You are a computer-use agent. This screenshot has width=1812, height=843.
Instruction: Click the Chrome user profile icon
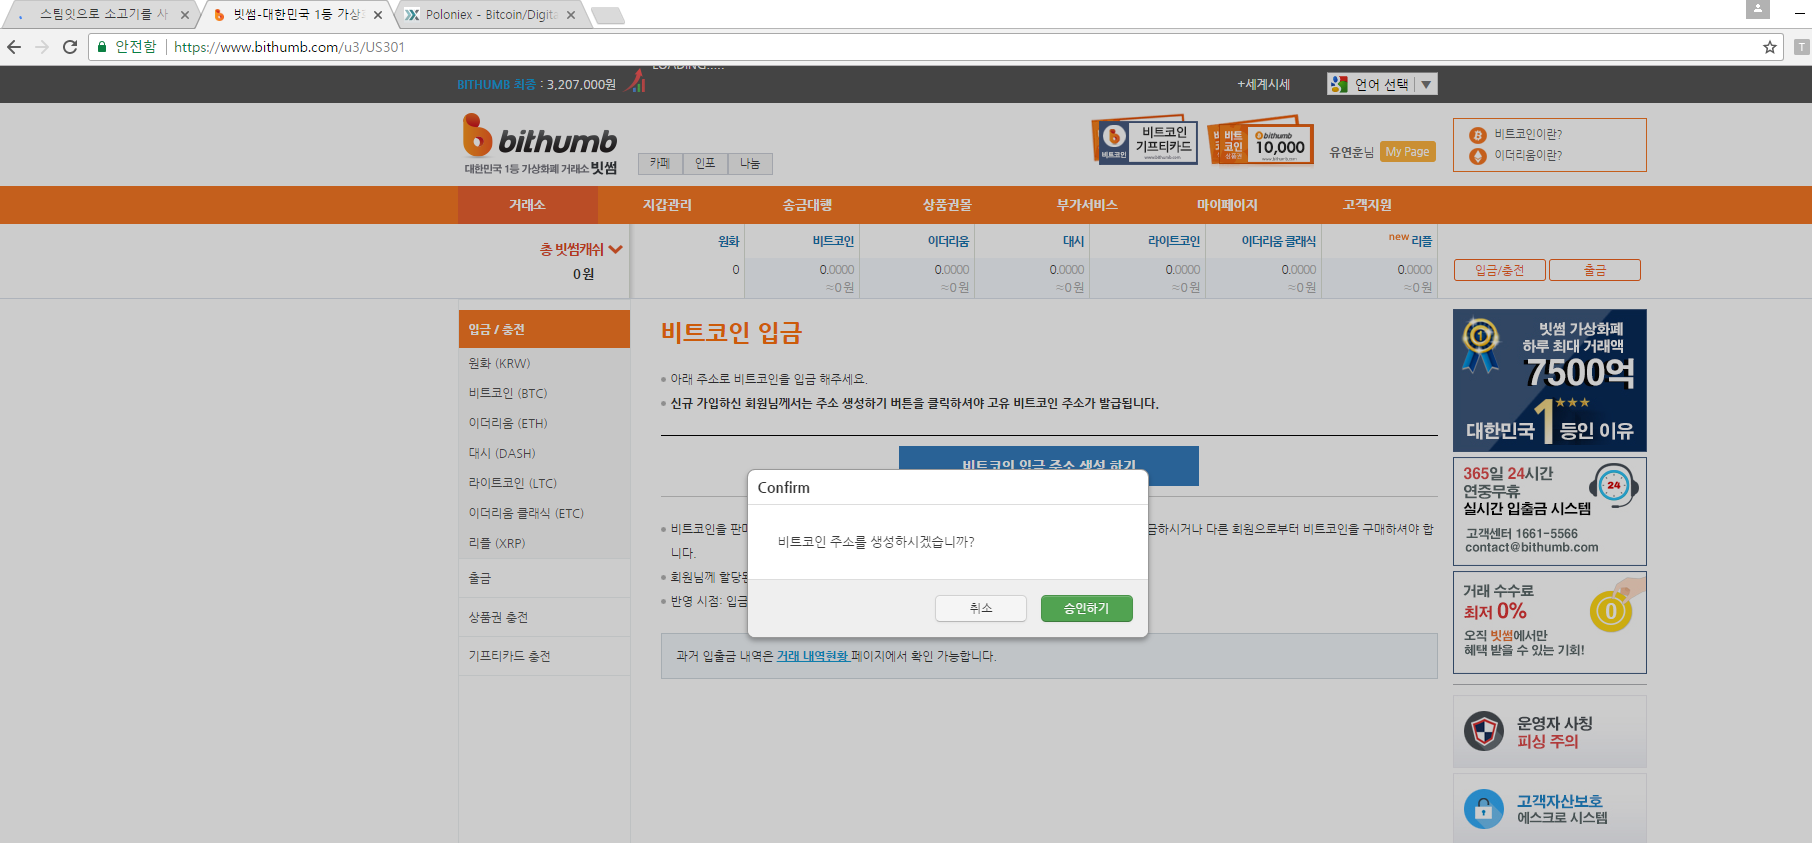pos(1758,9)
